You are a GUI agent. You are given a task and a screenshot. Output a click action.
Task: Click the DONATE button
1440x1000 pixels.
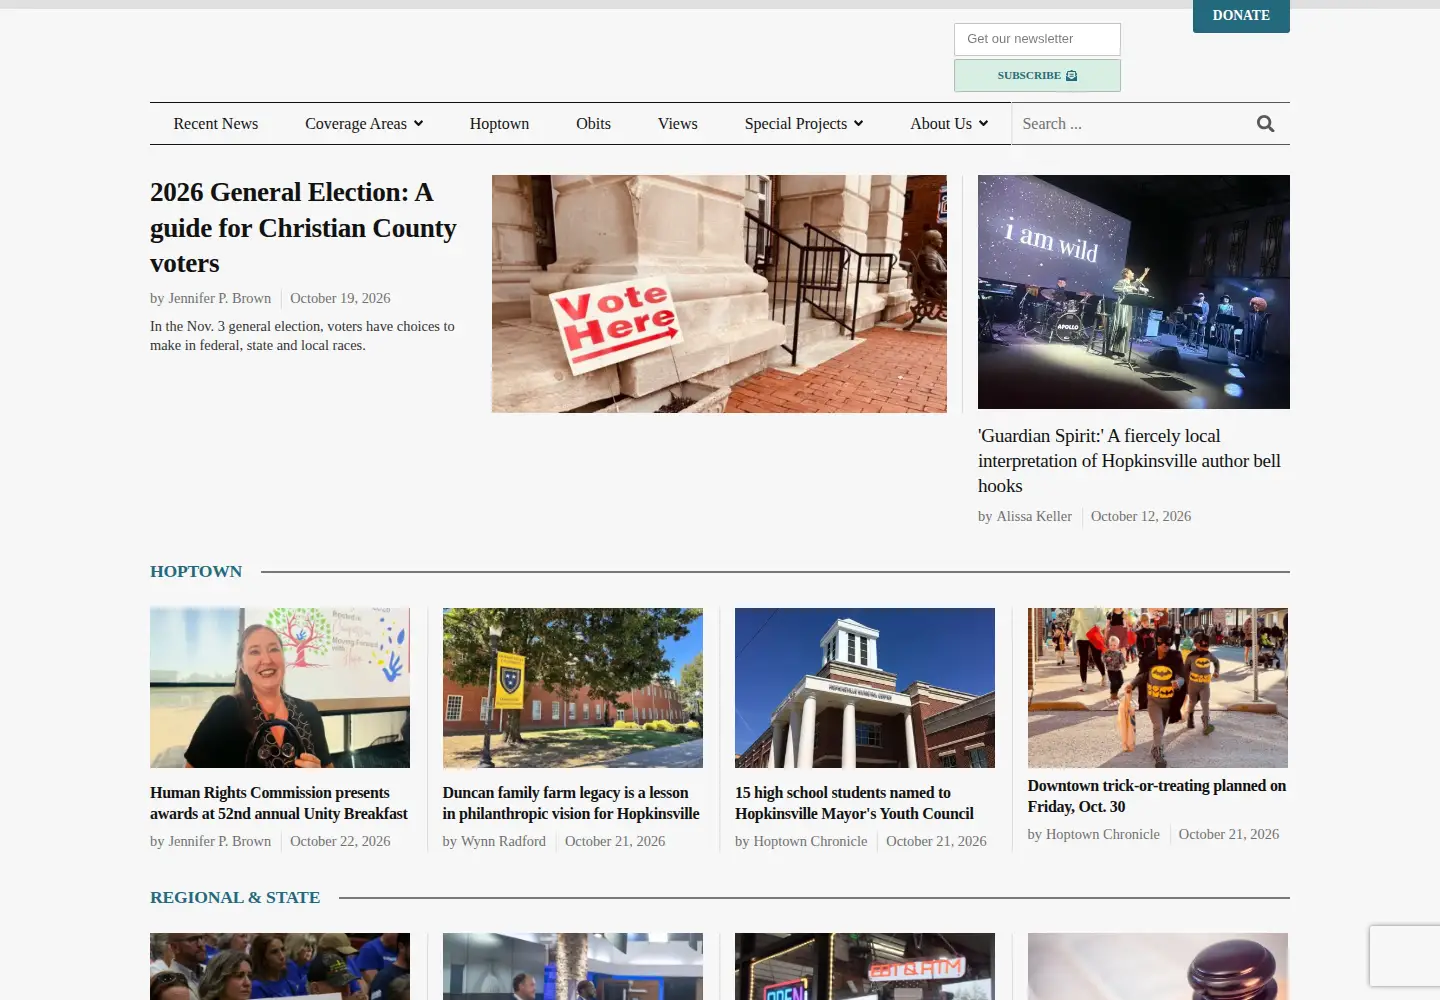tap(1241, 16)
